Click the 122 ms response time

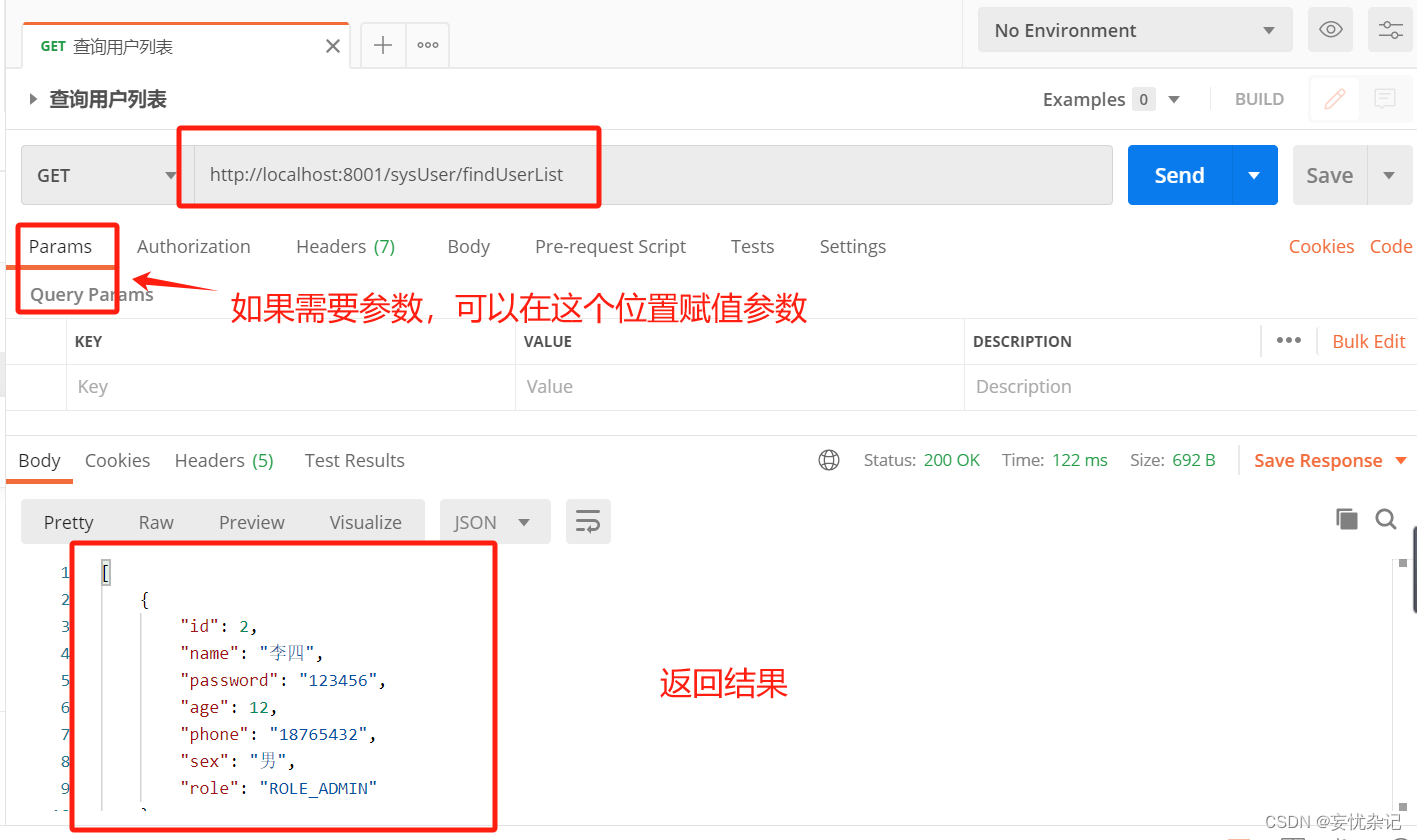1080,460
